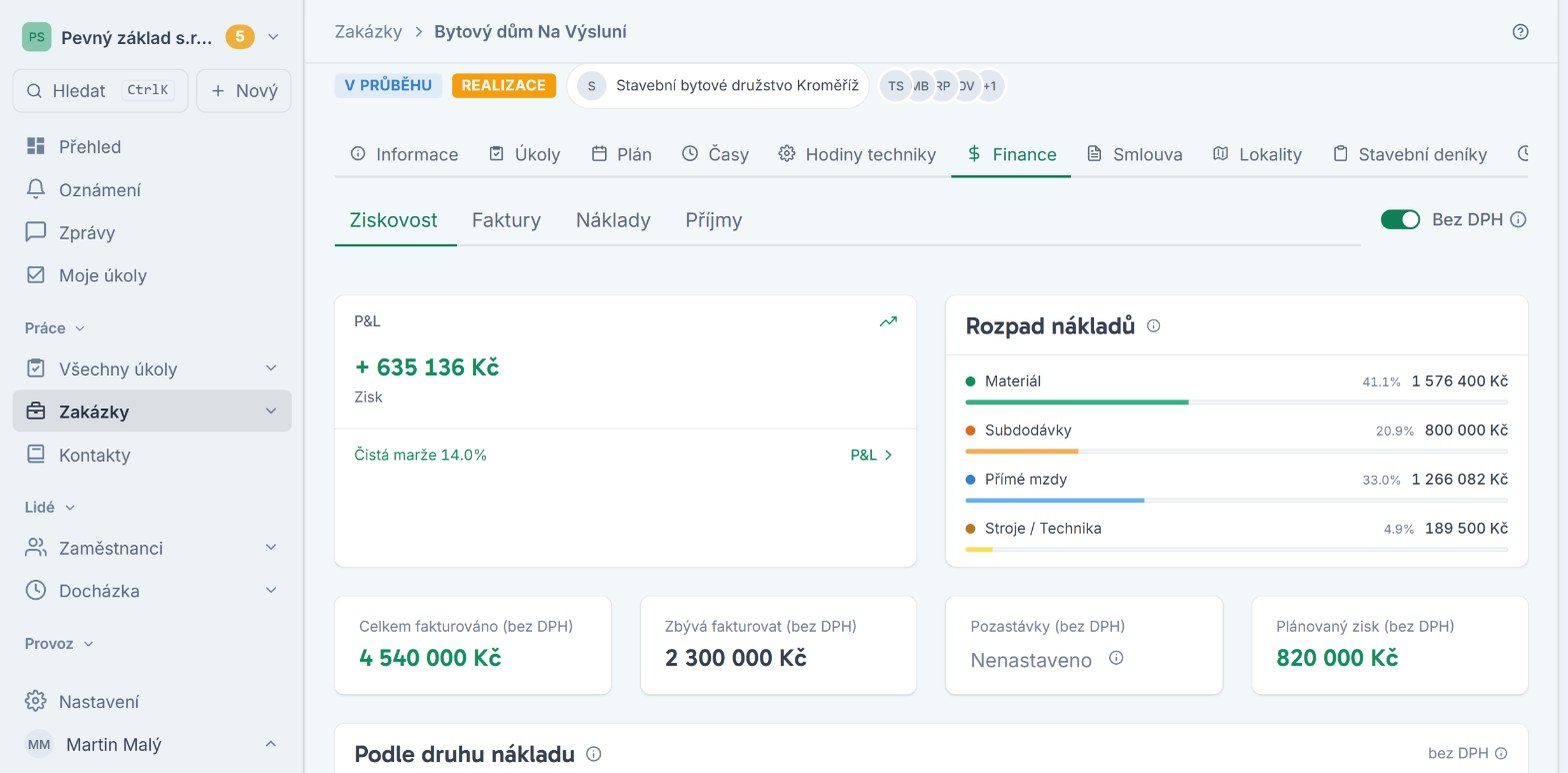Image resolution: width=1568 pixels, height=773 pixels.
Task: Open the Smlouva tab
Action: pos(1134,154)
